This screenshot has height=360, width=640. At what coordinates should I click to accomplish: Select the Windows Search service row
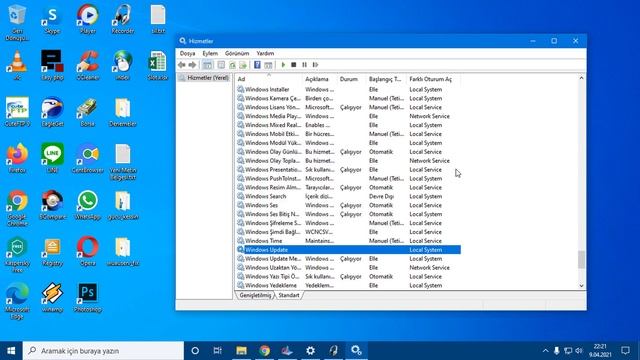[349, 196]
